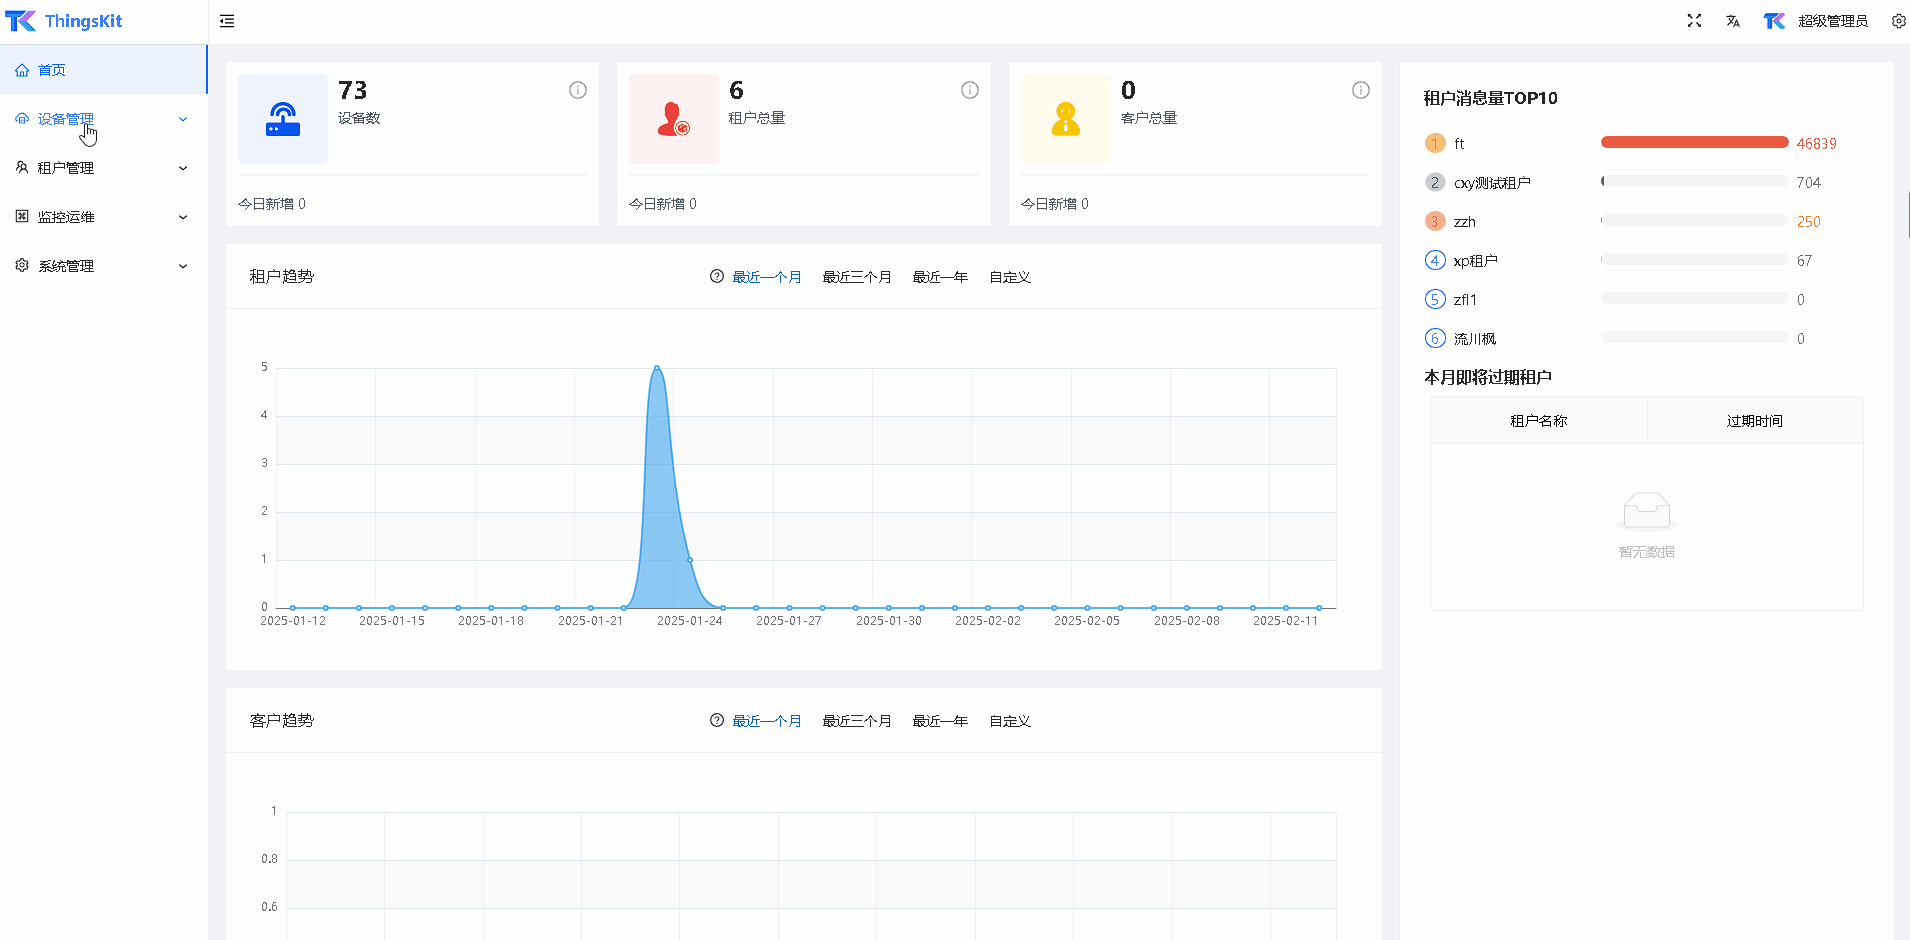1910x940 pixels.
Task: Expand the 监控运维 sidebar submenu
Action: click(100, 217)
